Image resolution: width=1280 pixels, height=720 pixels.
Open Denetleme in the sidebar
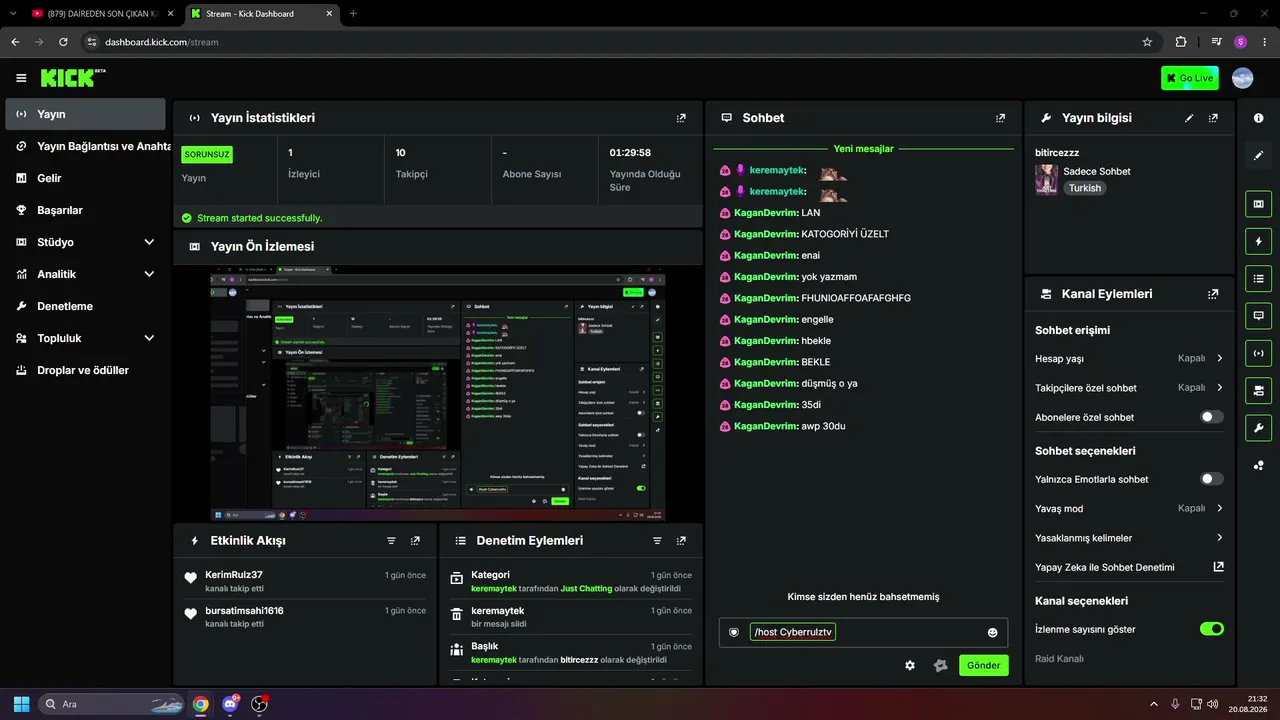(x=85, y=306)
